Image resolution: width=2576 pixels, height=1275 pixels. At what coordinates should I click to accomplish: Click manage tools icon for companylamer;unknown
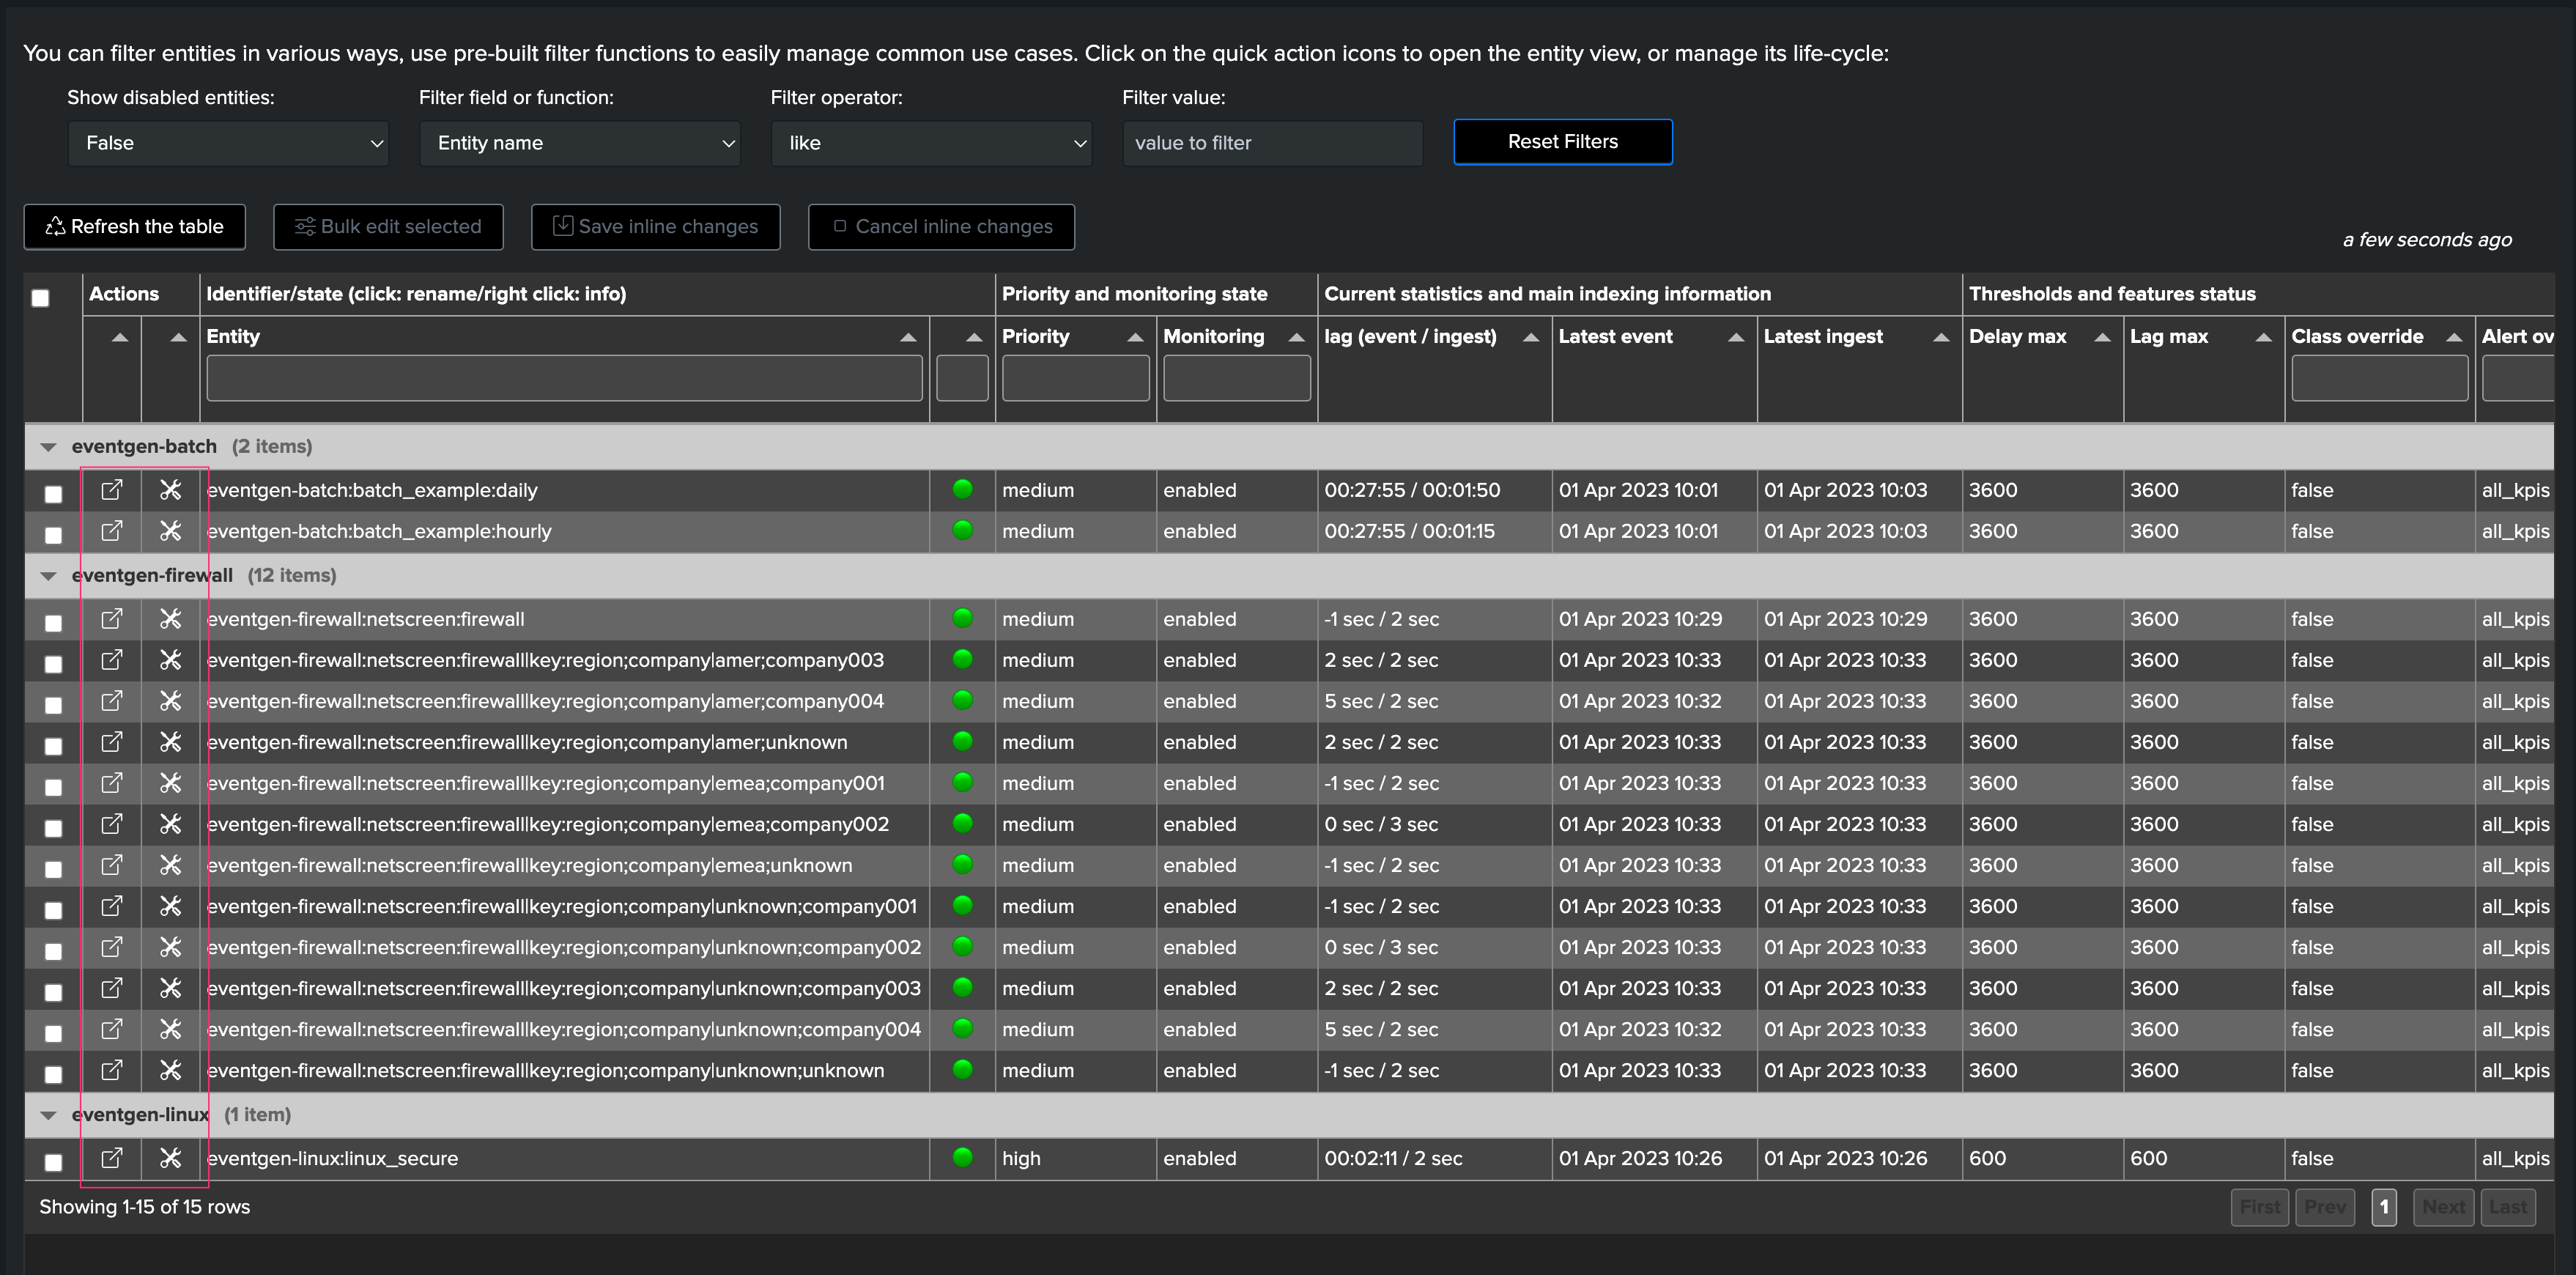tap(171, 742)
